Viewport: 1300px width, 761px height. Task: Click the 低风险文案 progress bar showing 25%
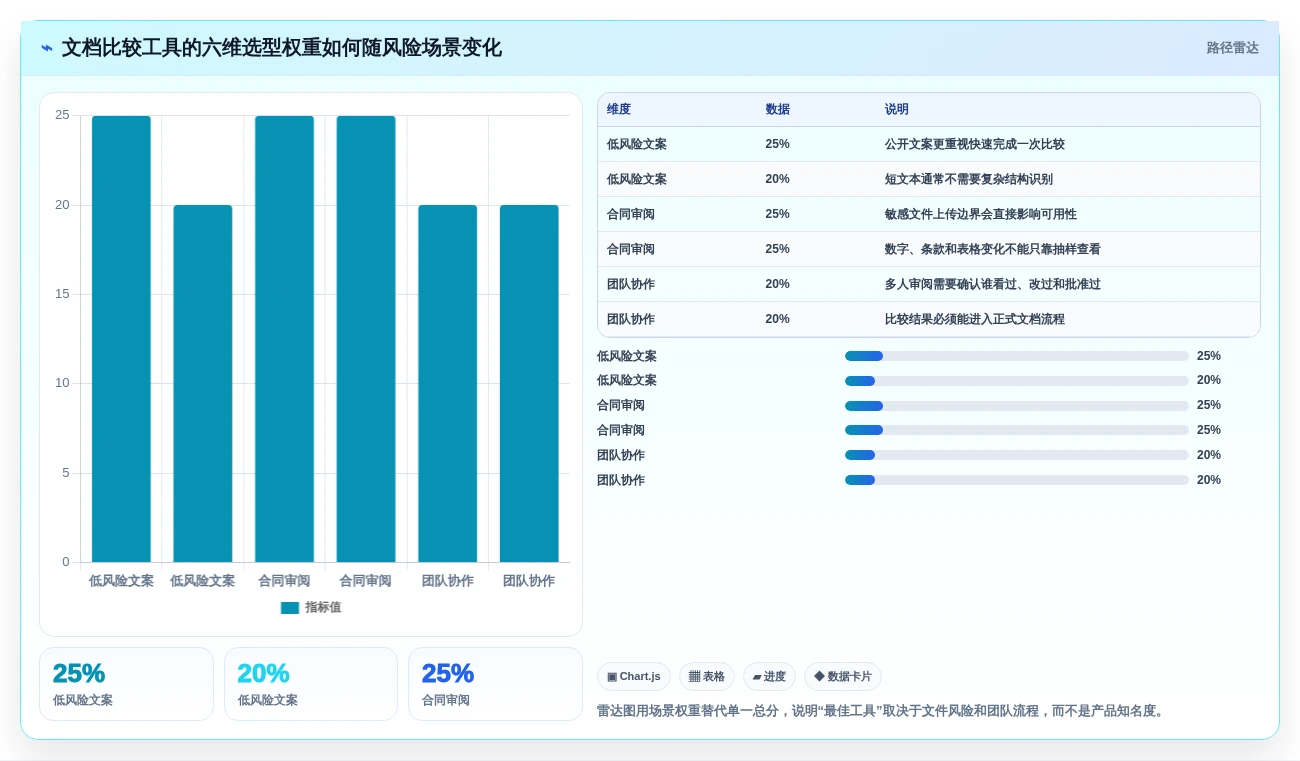[x=1017, y=356]
